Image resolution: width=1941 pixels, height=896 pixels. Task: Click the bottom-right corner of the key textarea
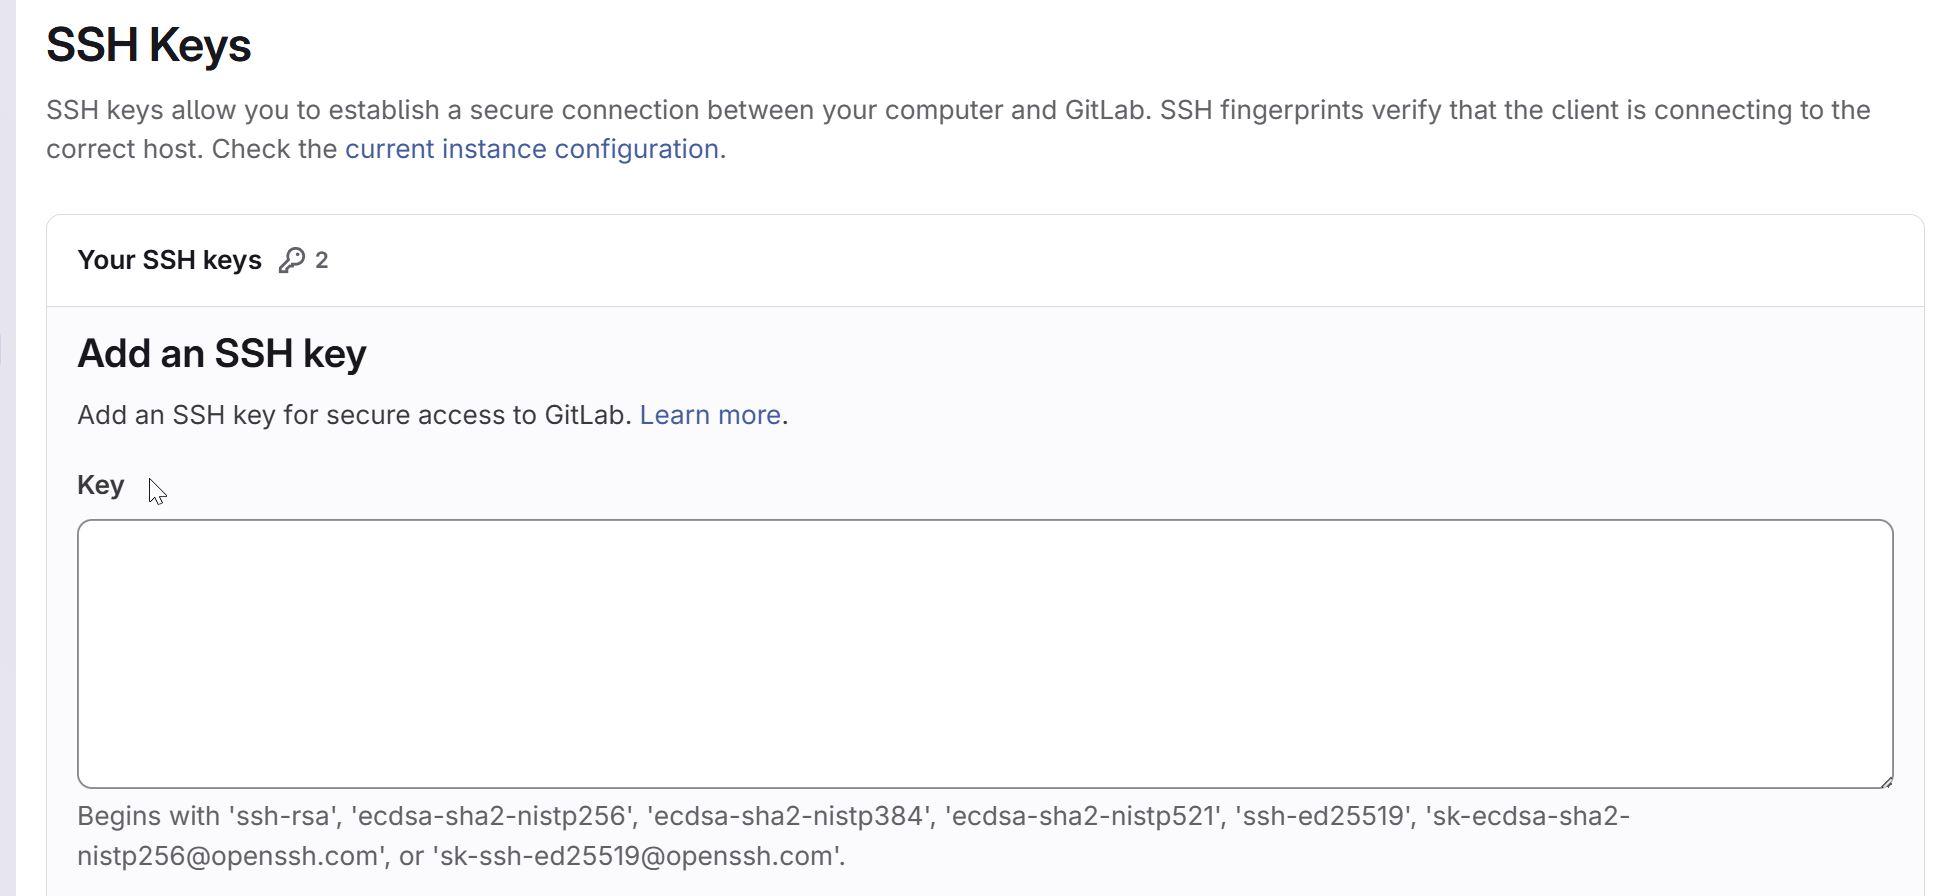[1884, 780]
